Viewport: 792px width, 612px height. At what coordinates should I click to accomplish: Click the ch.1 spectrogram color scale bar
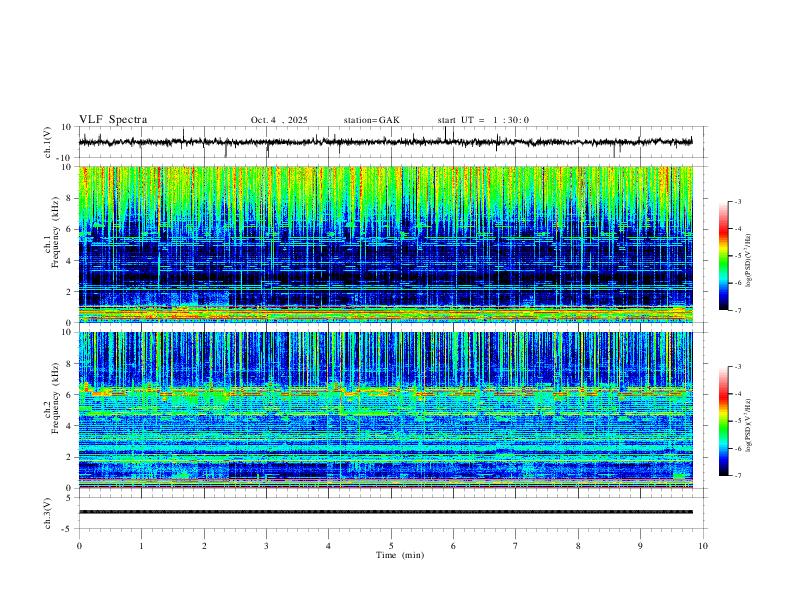coord(723,256)
